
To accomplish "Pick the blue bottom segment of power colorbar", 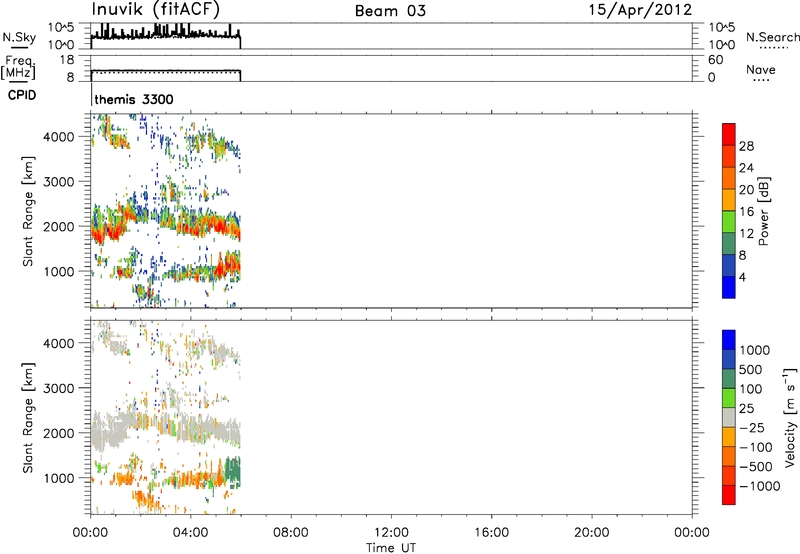I will [729, 287].
